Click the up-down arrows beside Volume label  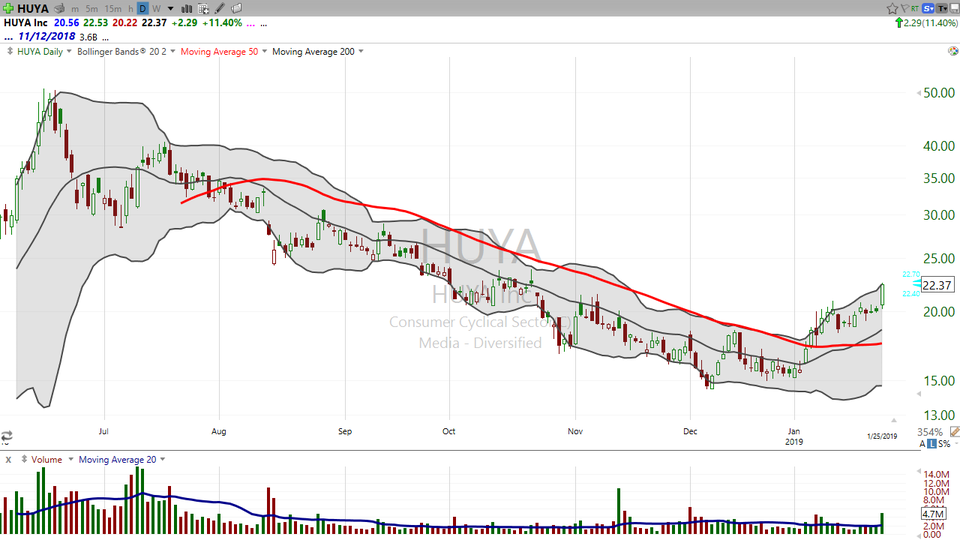coord(24,459)
